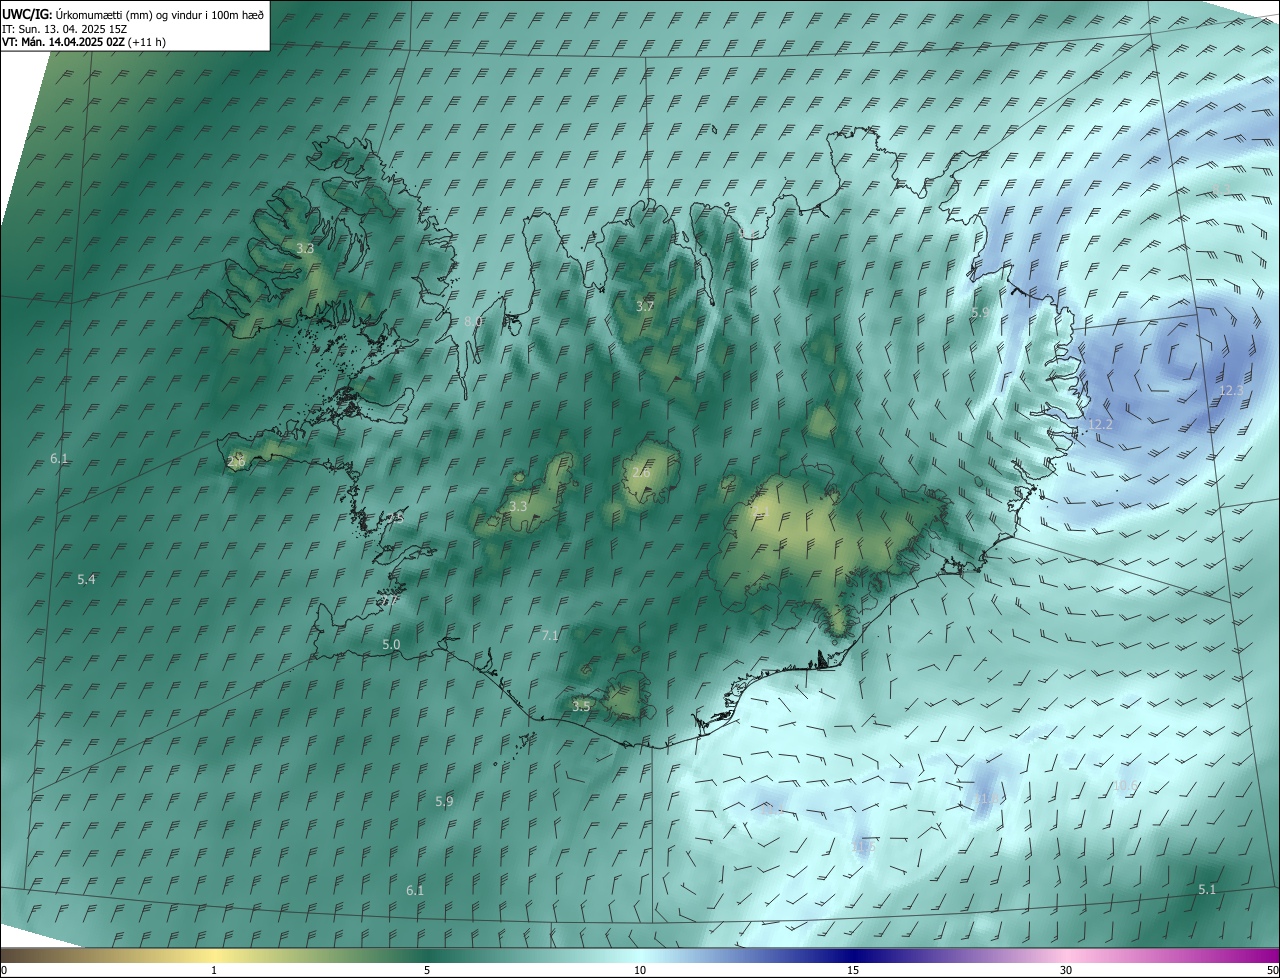Click the 3.7 value label on the map
This screenshot has height=978, width=1280.
pyautogui.click(x=645, y=306)
